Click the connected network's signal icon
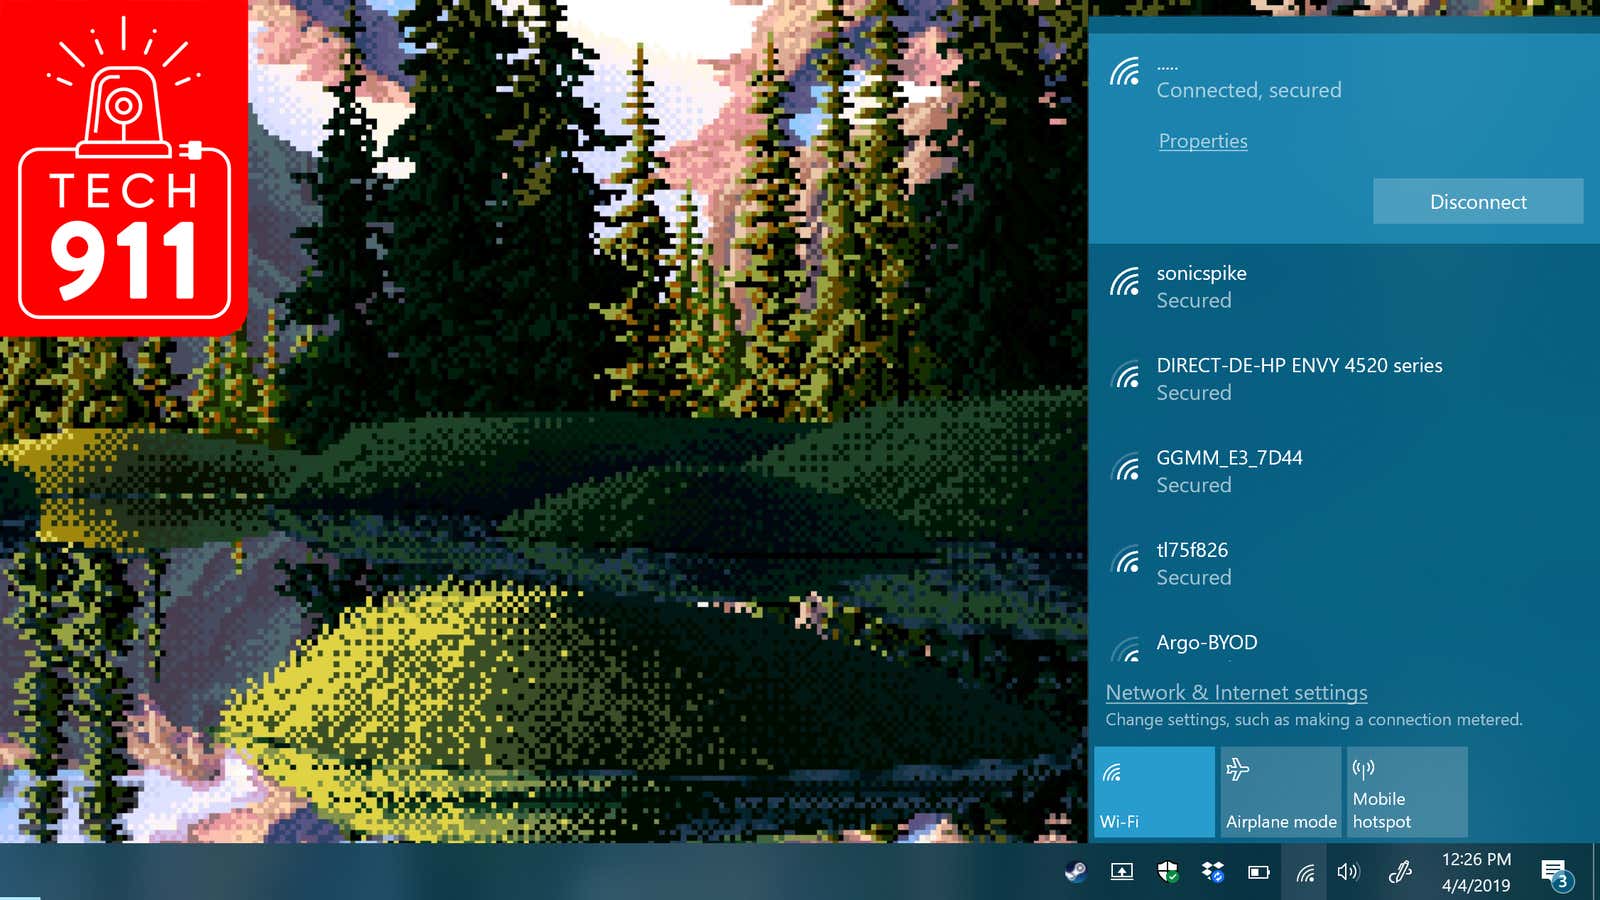 coord(1125,72)
